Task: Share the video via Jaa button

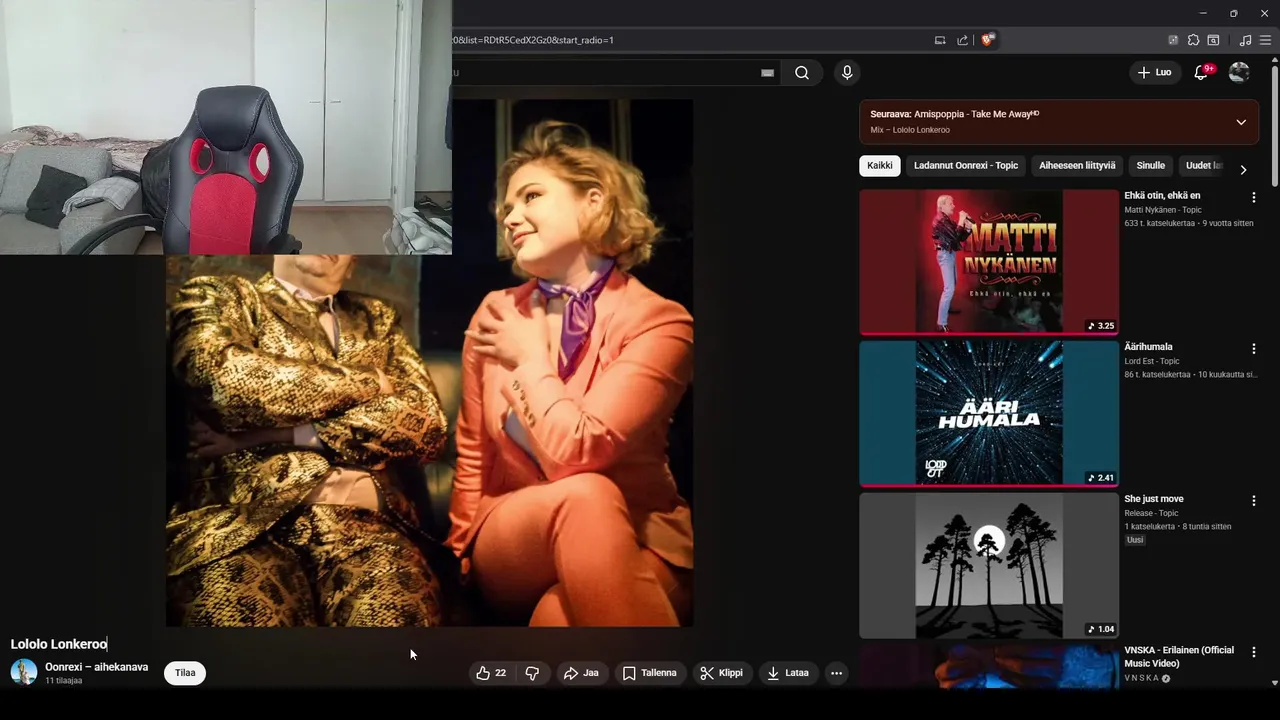Action: coord(581,673)
